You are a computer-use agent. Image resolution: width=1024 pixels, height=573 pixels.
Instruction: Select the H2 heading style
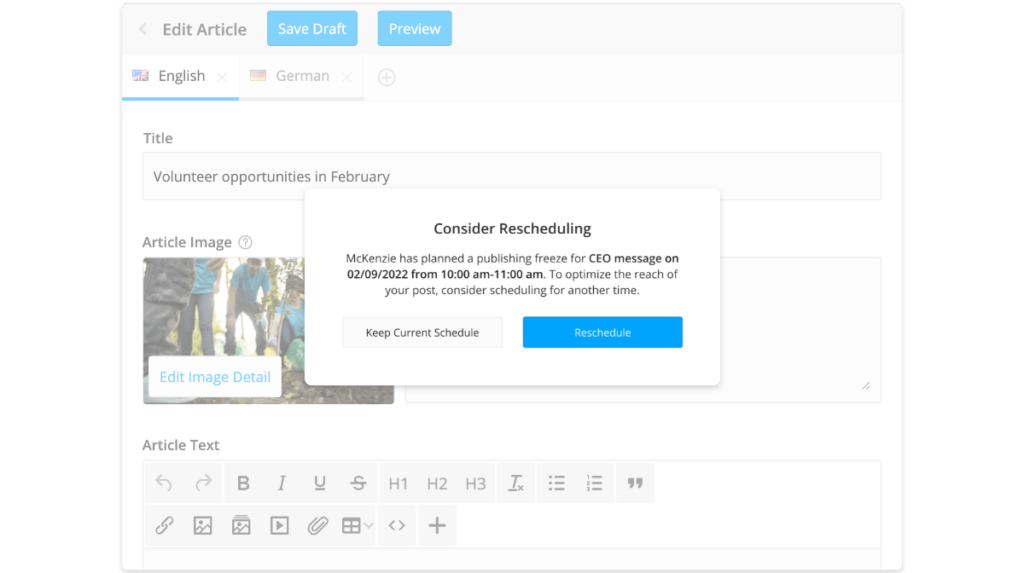tap(437, 483)
